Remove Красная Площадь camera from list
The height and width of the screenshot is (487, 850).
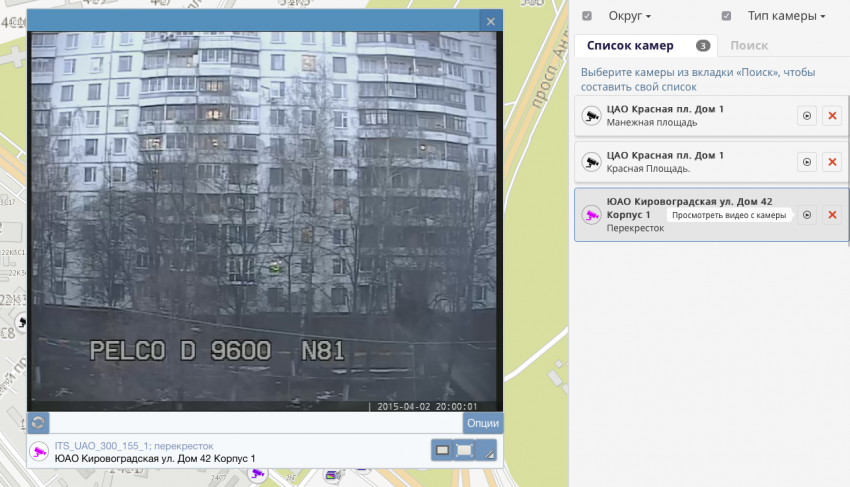(831, 162)
